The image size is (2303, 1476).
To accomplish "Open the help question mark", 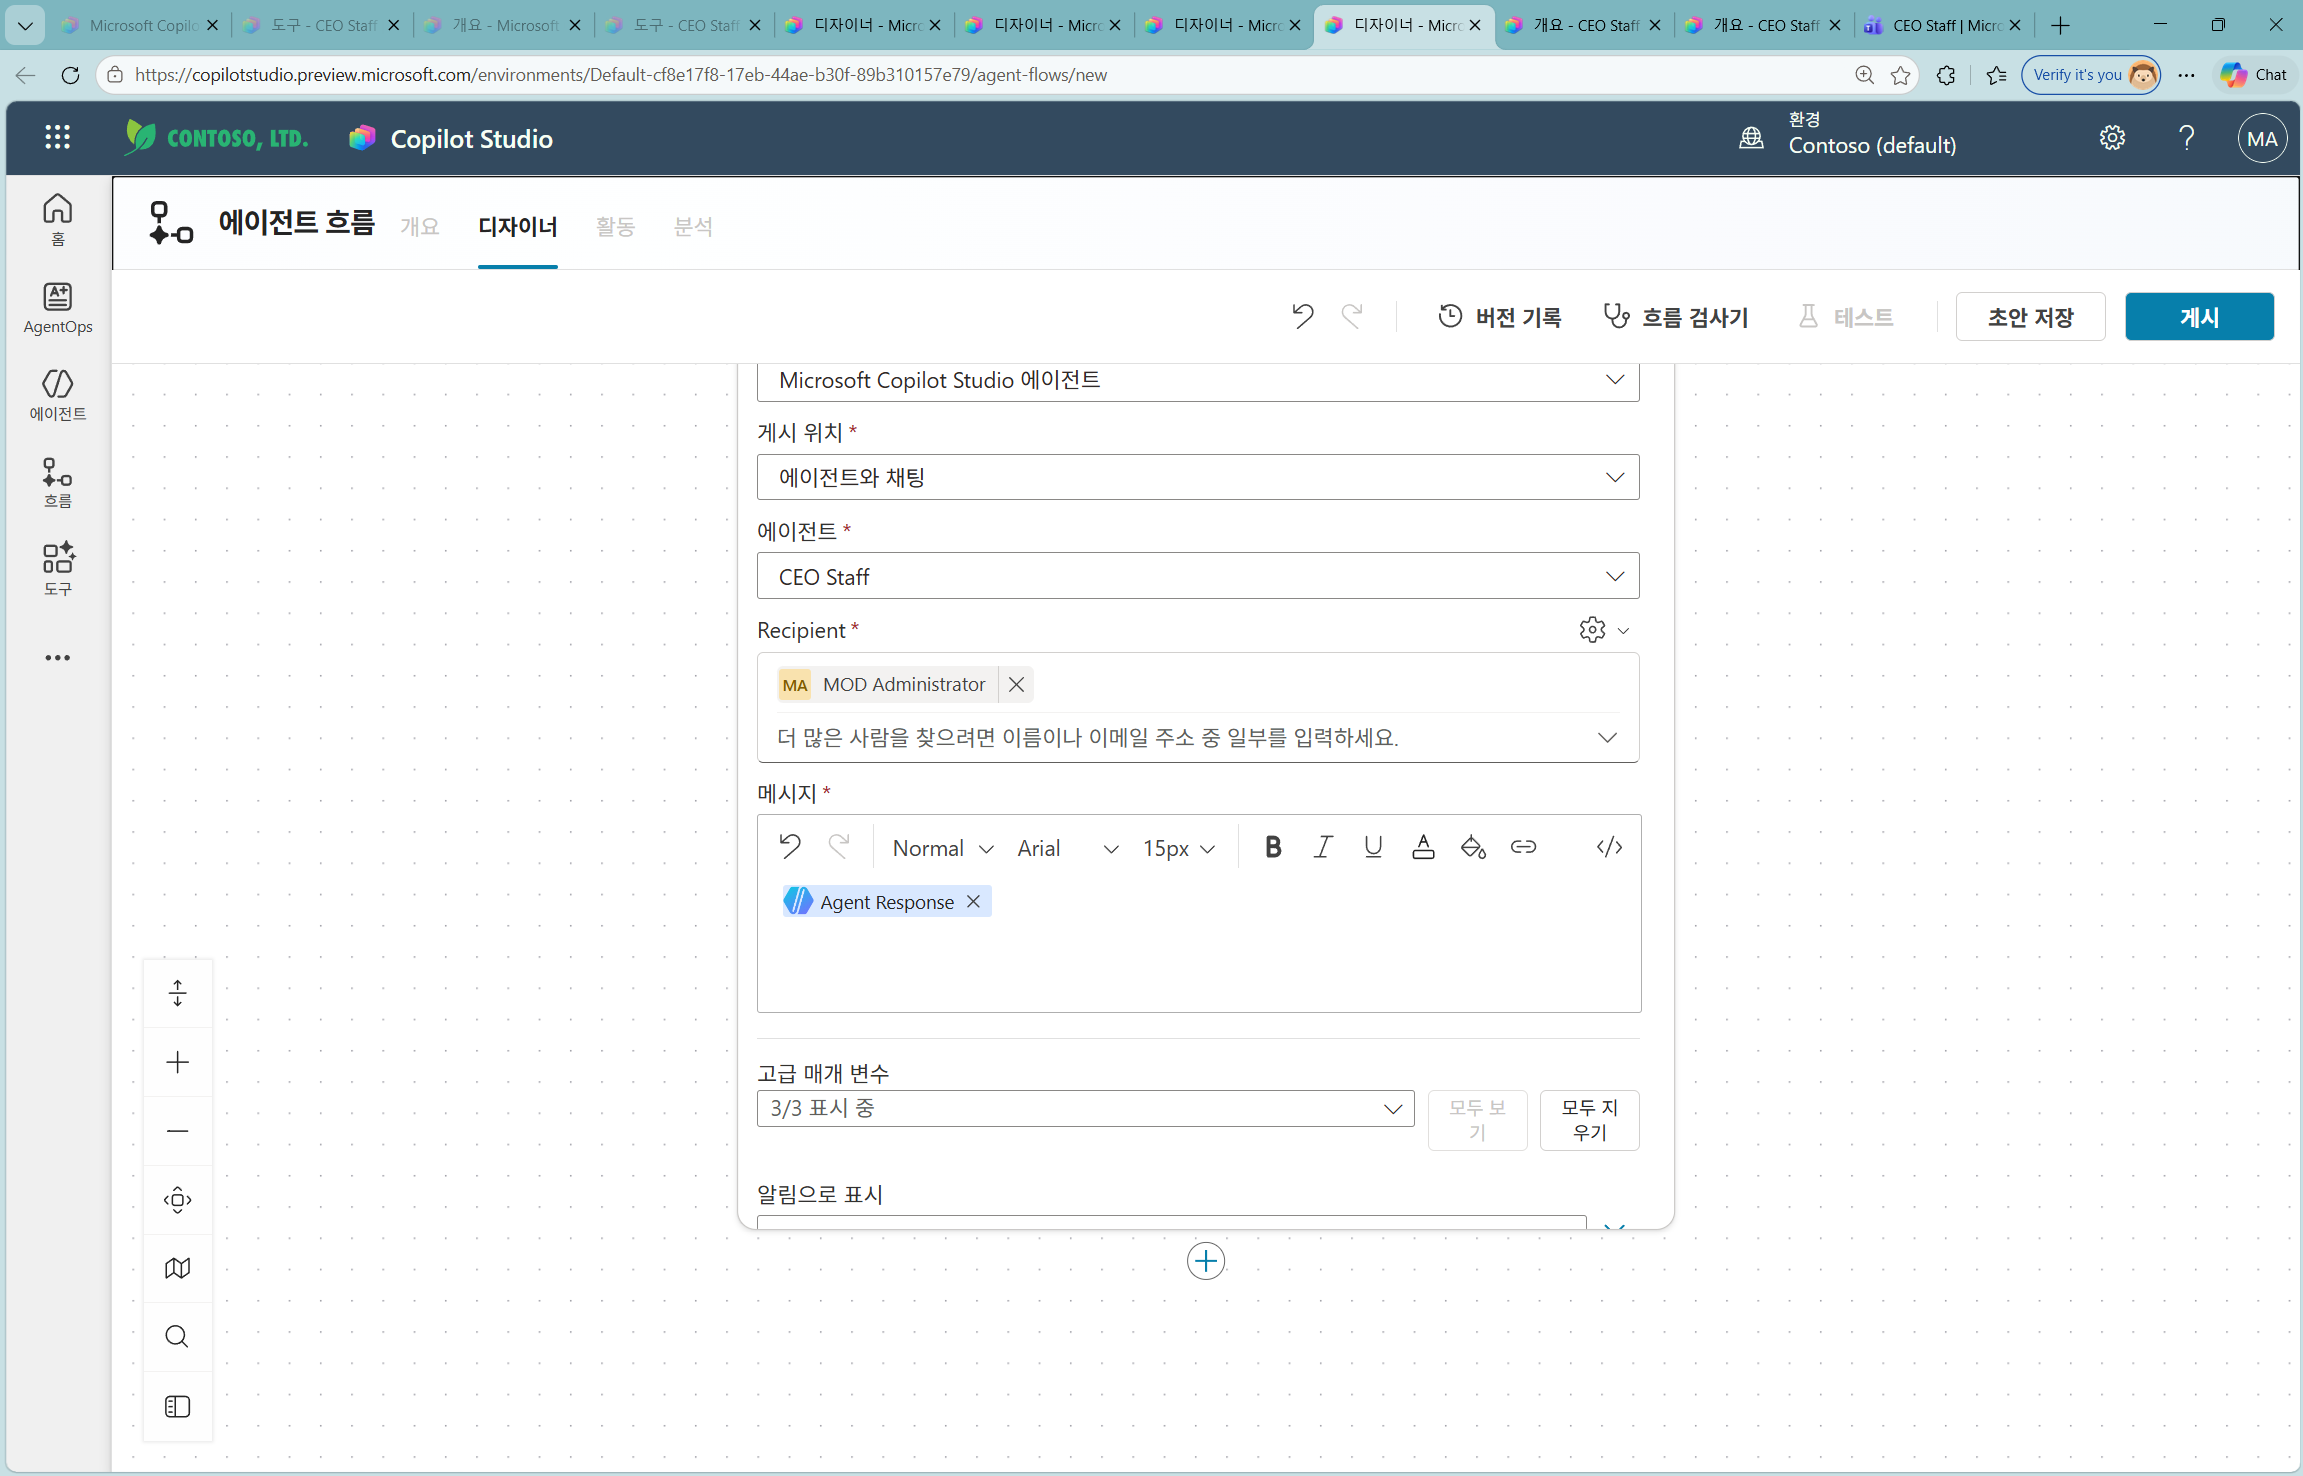I will [x=2187, y=138].
